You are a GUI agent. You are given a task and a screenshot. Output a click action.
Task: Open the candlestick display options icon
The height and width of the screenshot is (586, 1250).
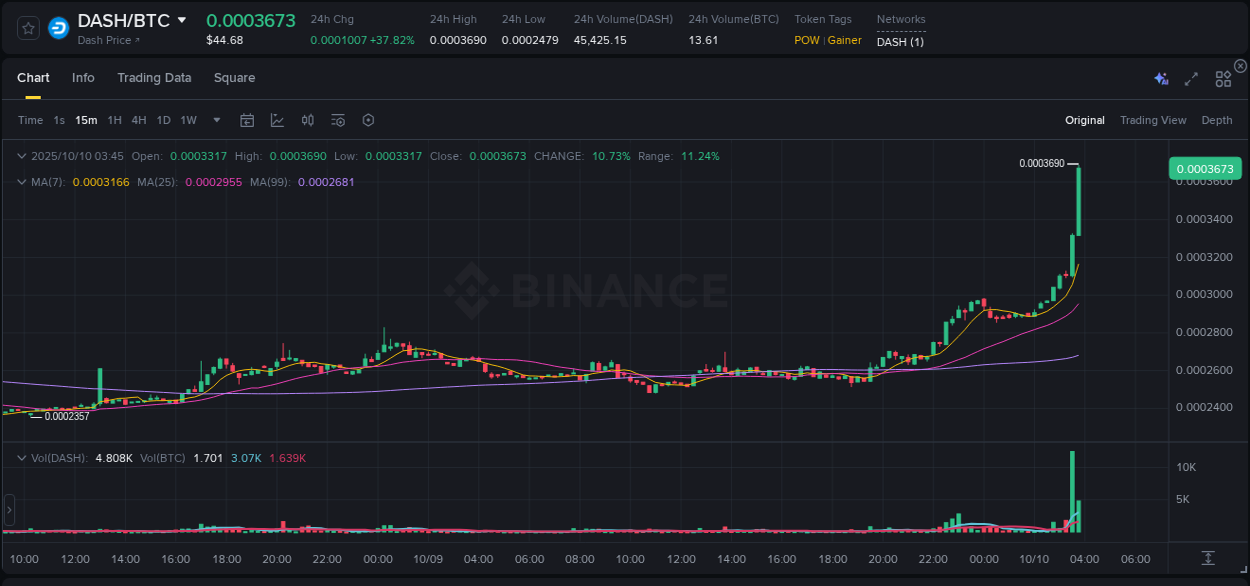pyautogui.click(x=308, y=120)
